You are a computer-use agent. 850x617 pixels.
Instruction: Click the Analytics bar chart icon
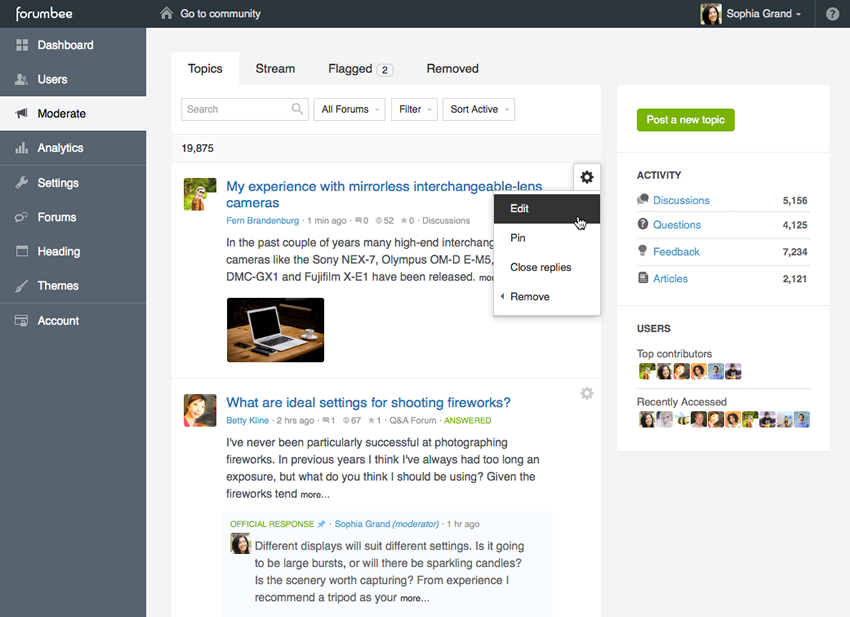point(21,148)
